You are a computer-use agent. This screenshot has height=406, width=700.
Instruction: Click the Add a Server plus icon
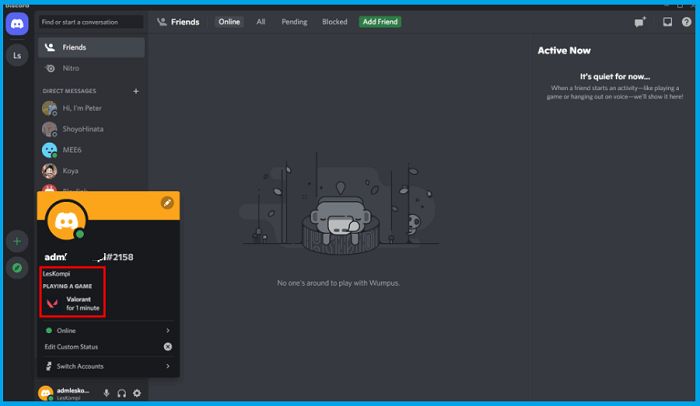click(x=16, y=241)
